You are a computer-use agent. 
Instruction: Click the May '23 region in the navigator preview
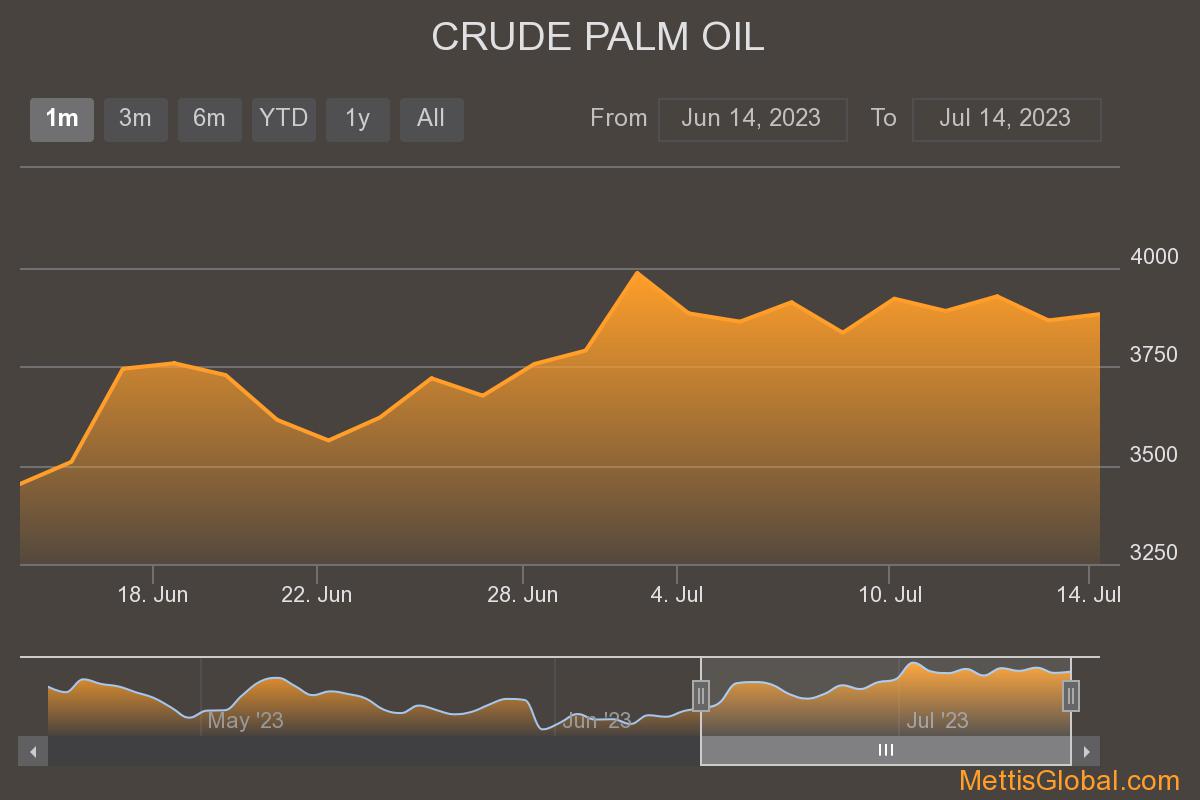247,720
